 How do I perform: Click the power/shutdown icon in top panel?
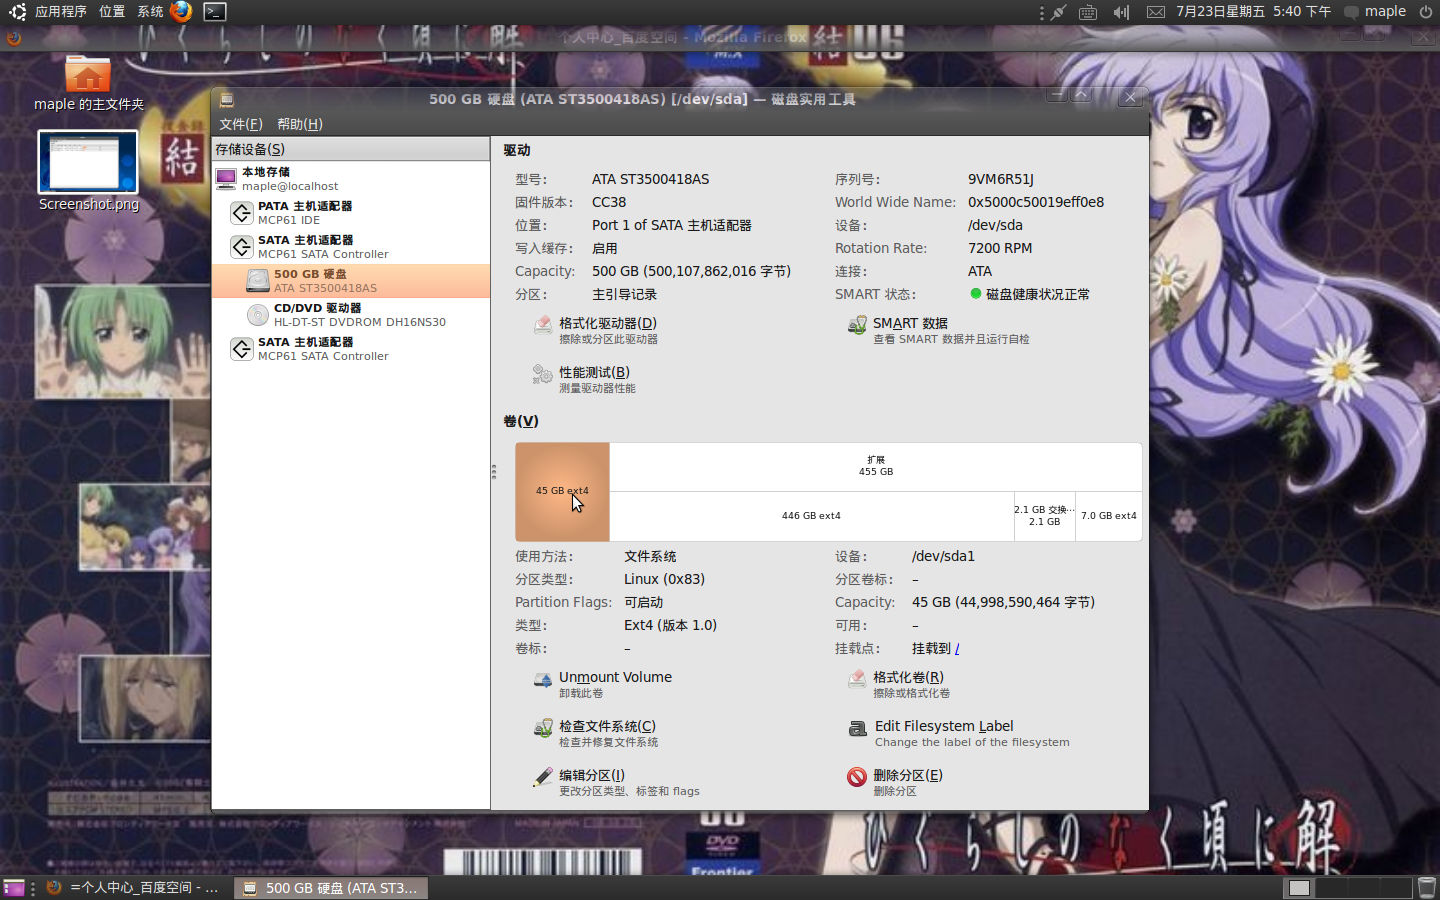(1426, 12)
